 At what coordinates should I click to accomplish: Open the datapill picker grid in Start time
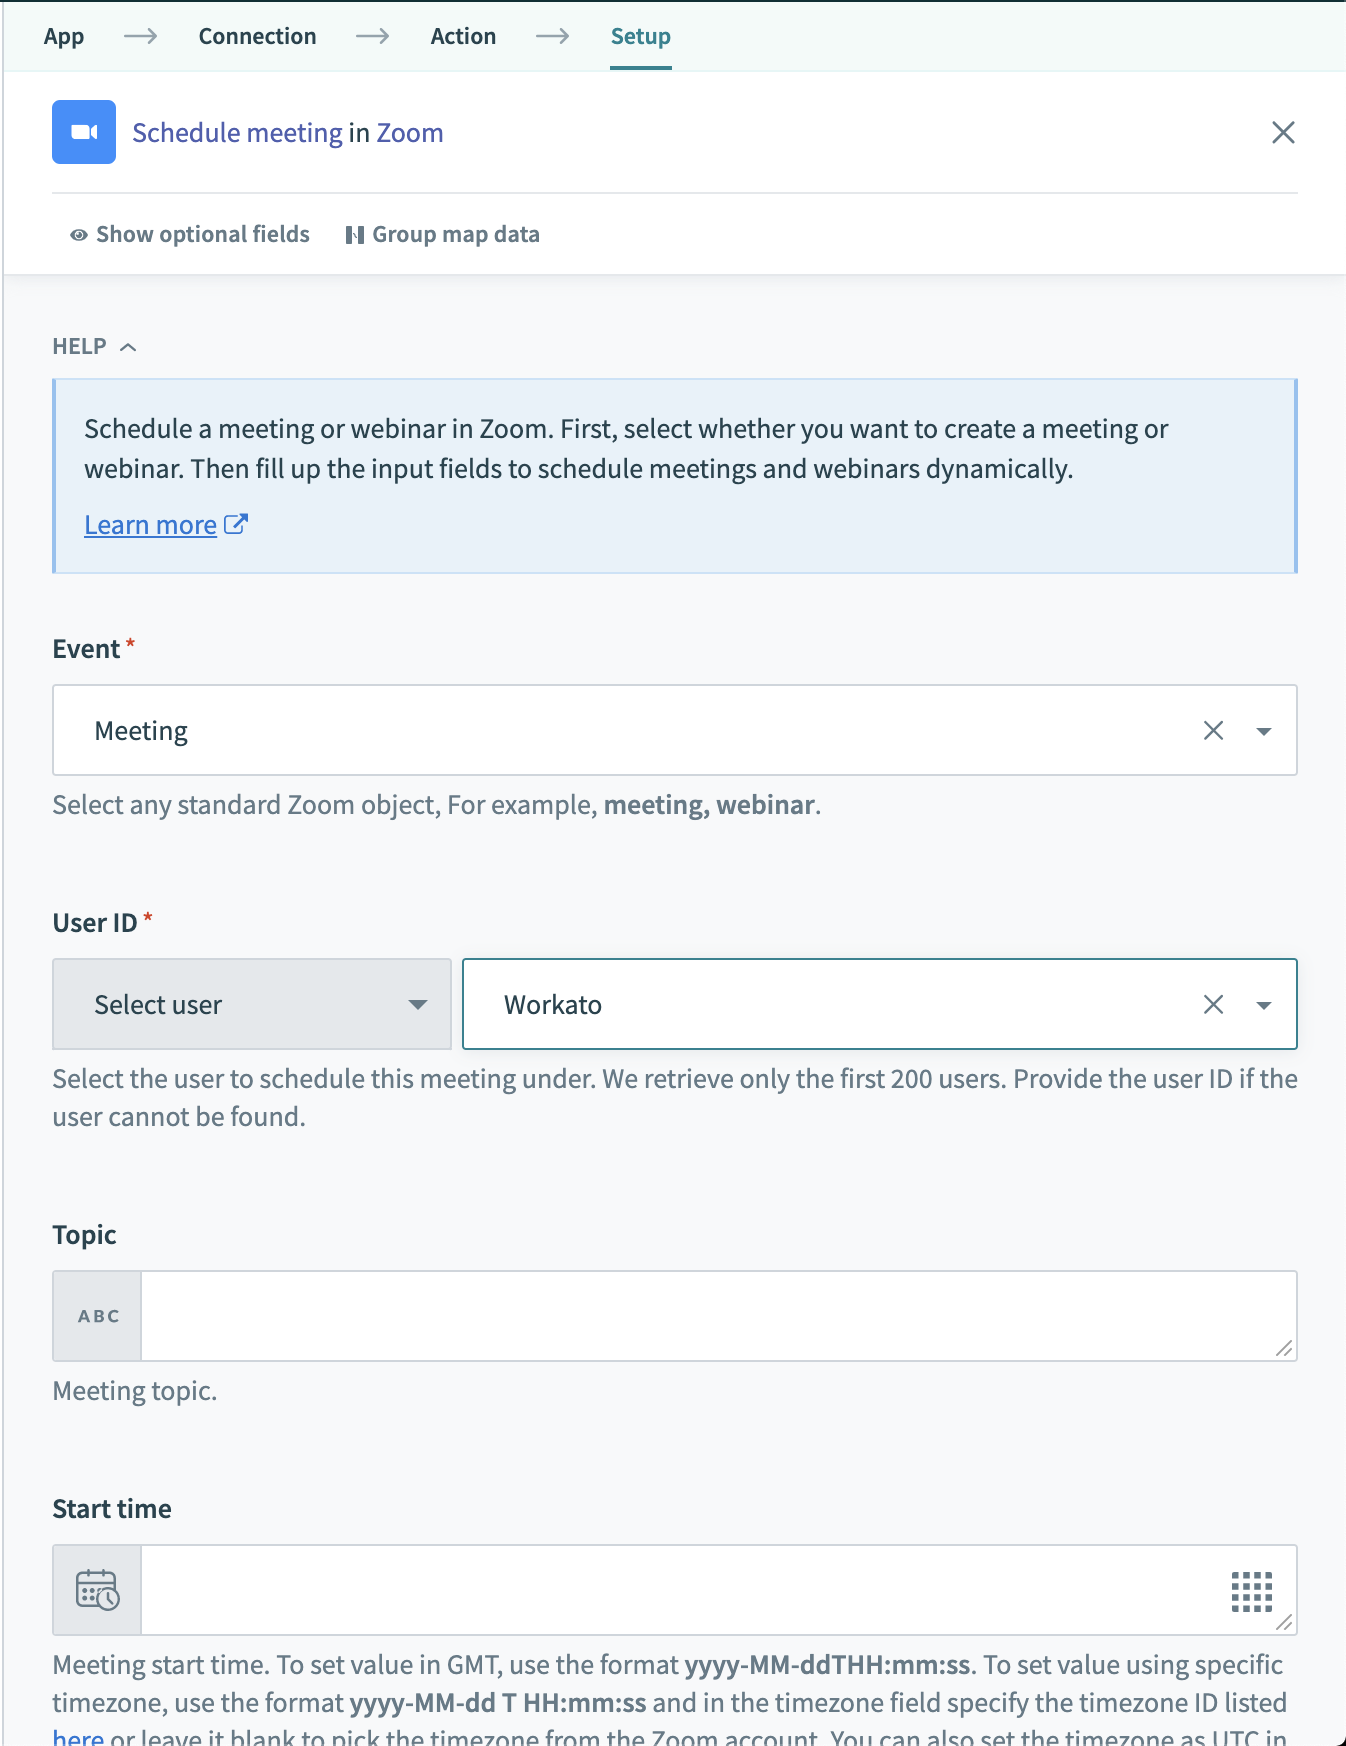pos(1253,1590)
